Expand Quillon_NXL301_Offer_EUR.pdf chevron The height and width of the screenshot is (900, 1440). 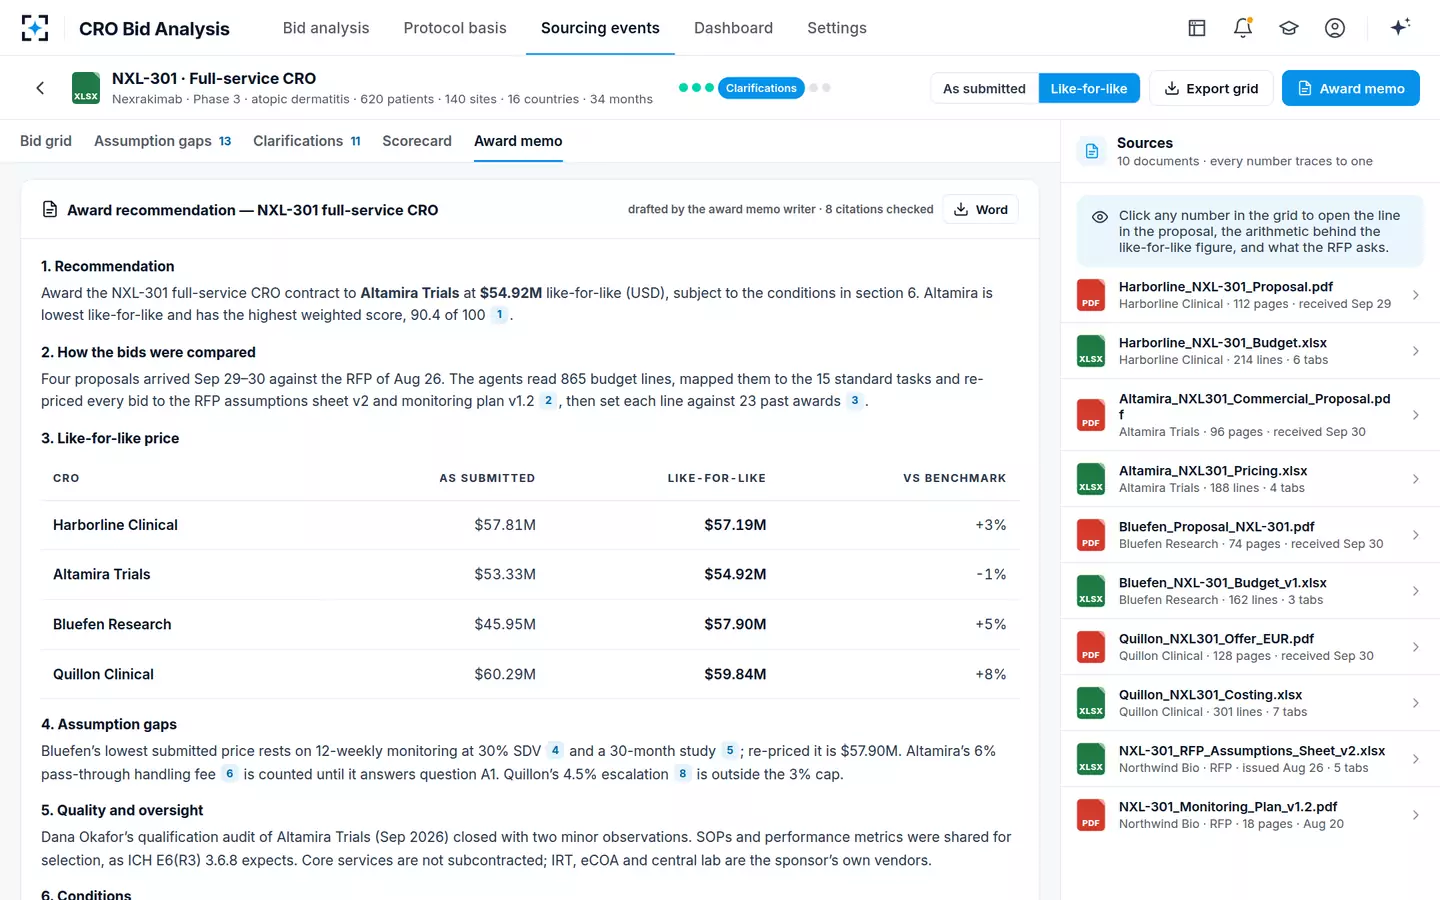pyautogui.click(x=1415, y=647)
